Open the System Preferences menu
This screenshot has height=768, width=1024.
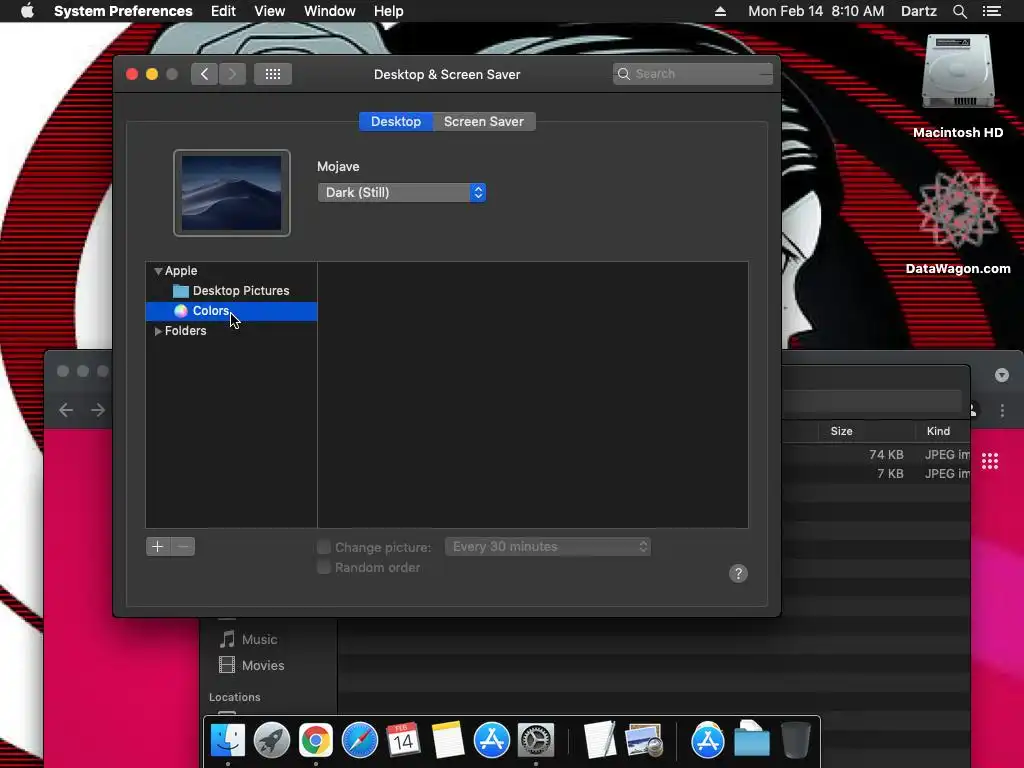point(123,11)
